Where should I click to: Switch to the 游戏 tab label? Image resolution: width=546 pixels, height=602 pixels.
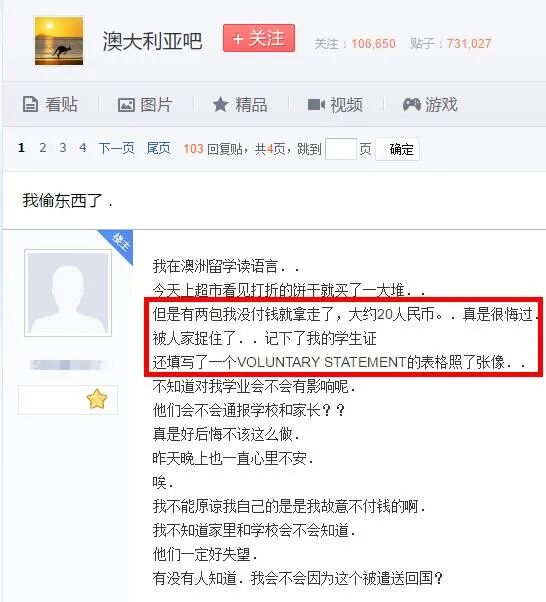pos(441,104)
